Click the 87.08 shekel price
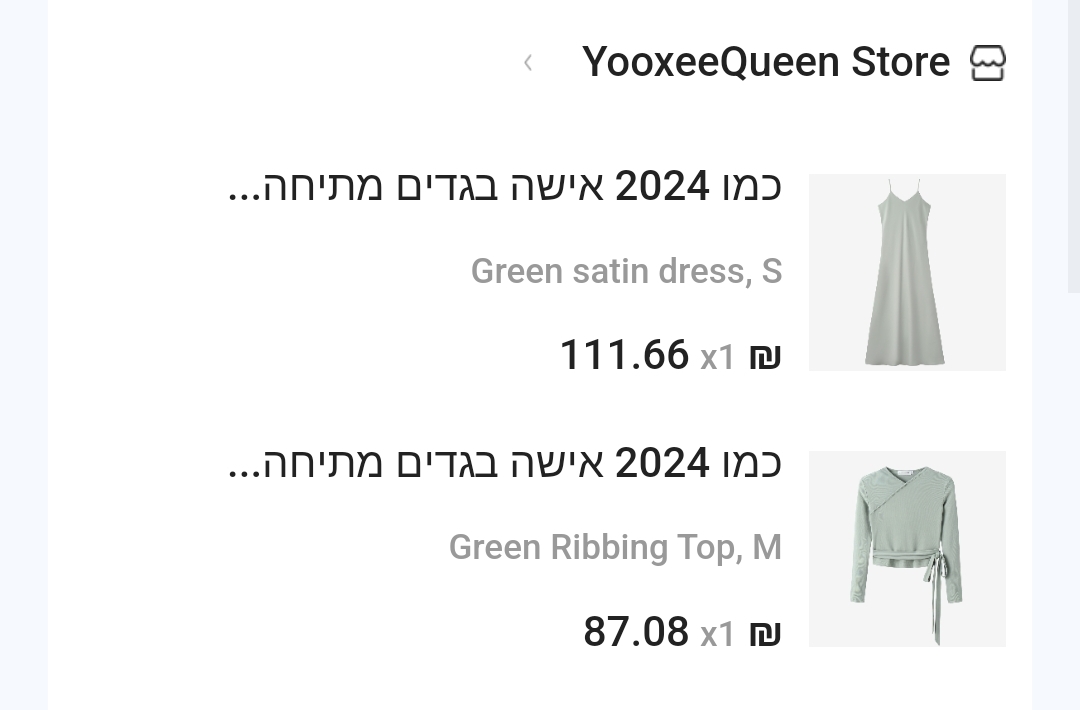 637,632
